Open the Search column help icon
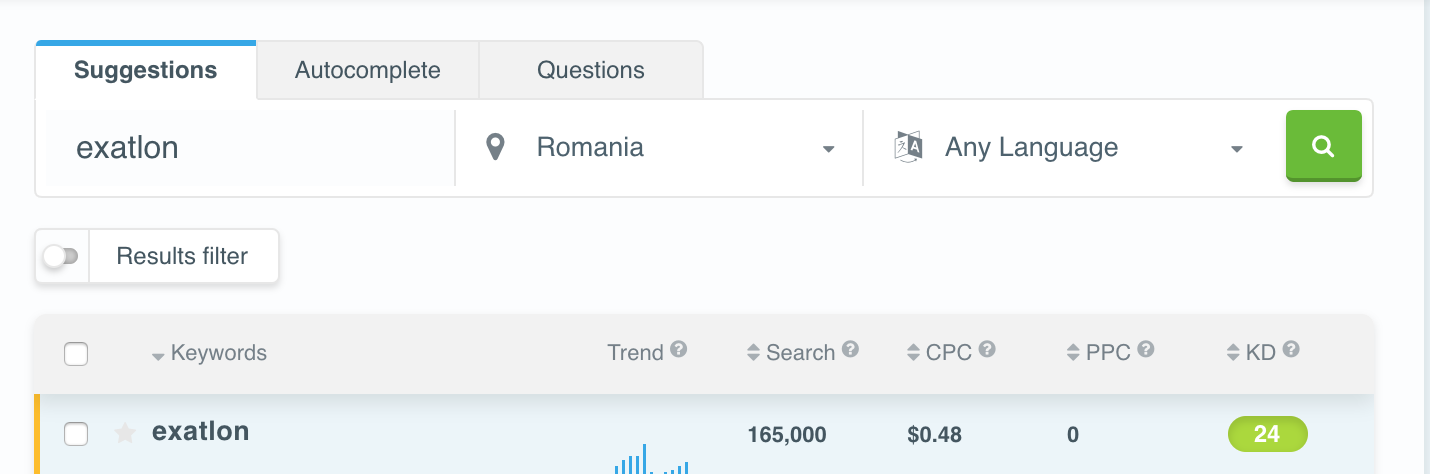This screenshot has width=1430, height=474. [851, 350]
